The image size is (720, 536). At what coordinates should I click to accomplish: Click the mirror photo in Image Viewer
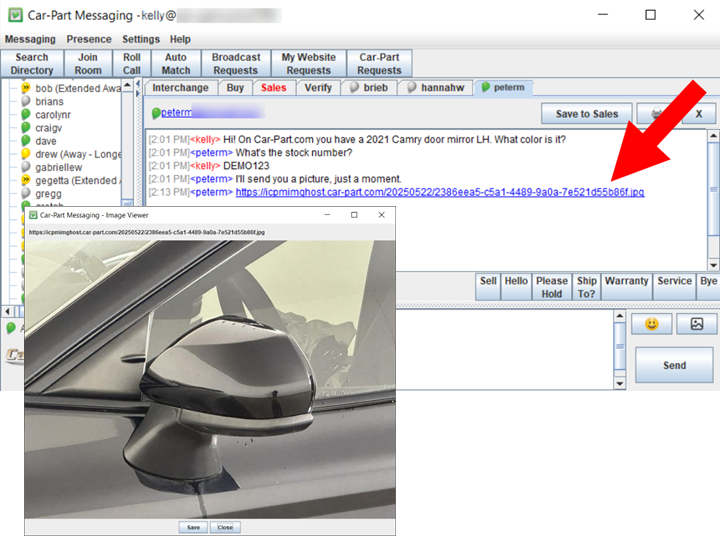(210, 379)
